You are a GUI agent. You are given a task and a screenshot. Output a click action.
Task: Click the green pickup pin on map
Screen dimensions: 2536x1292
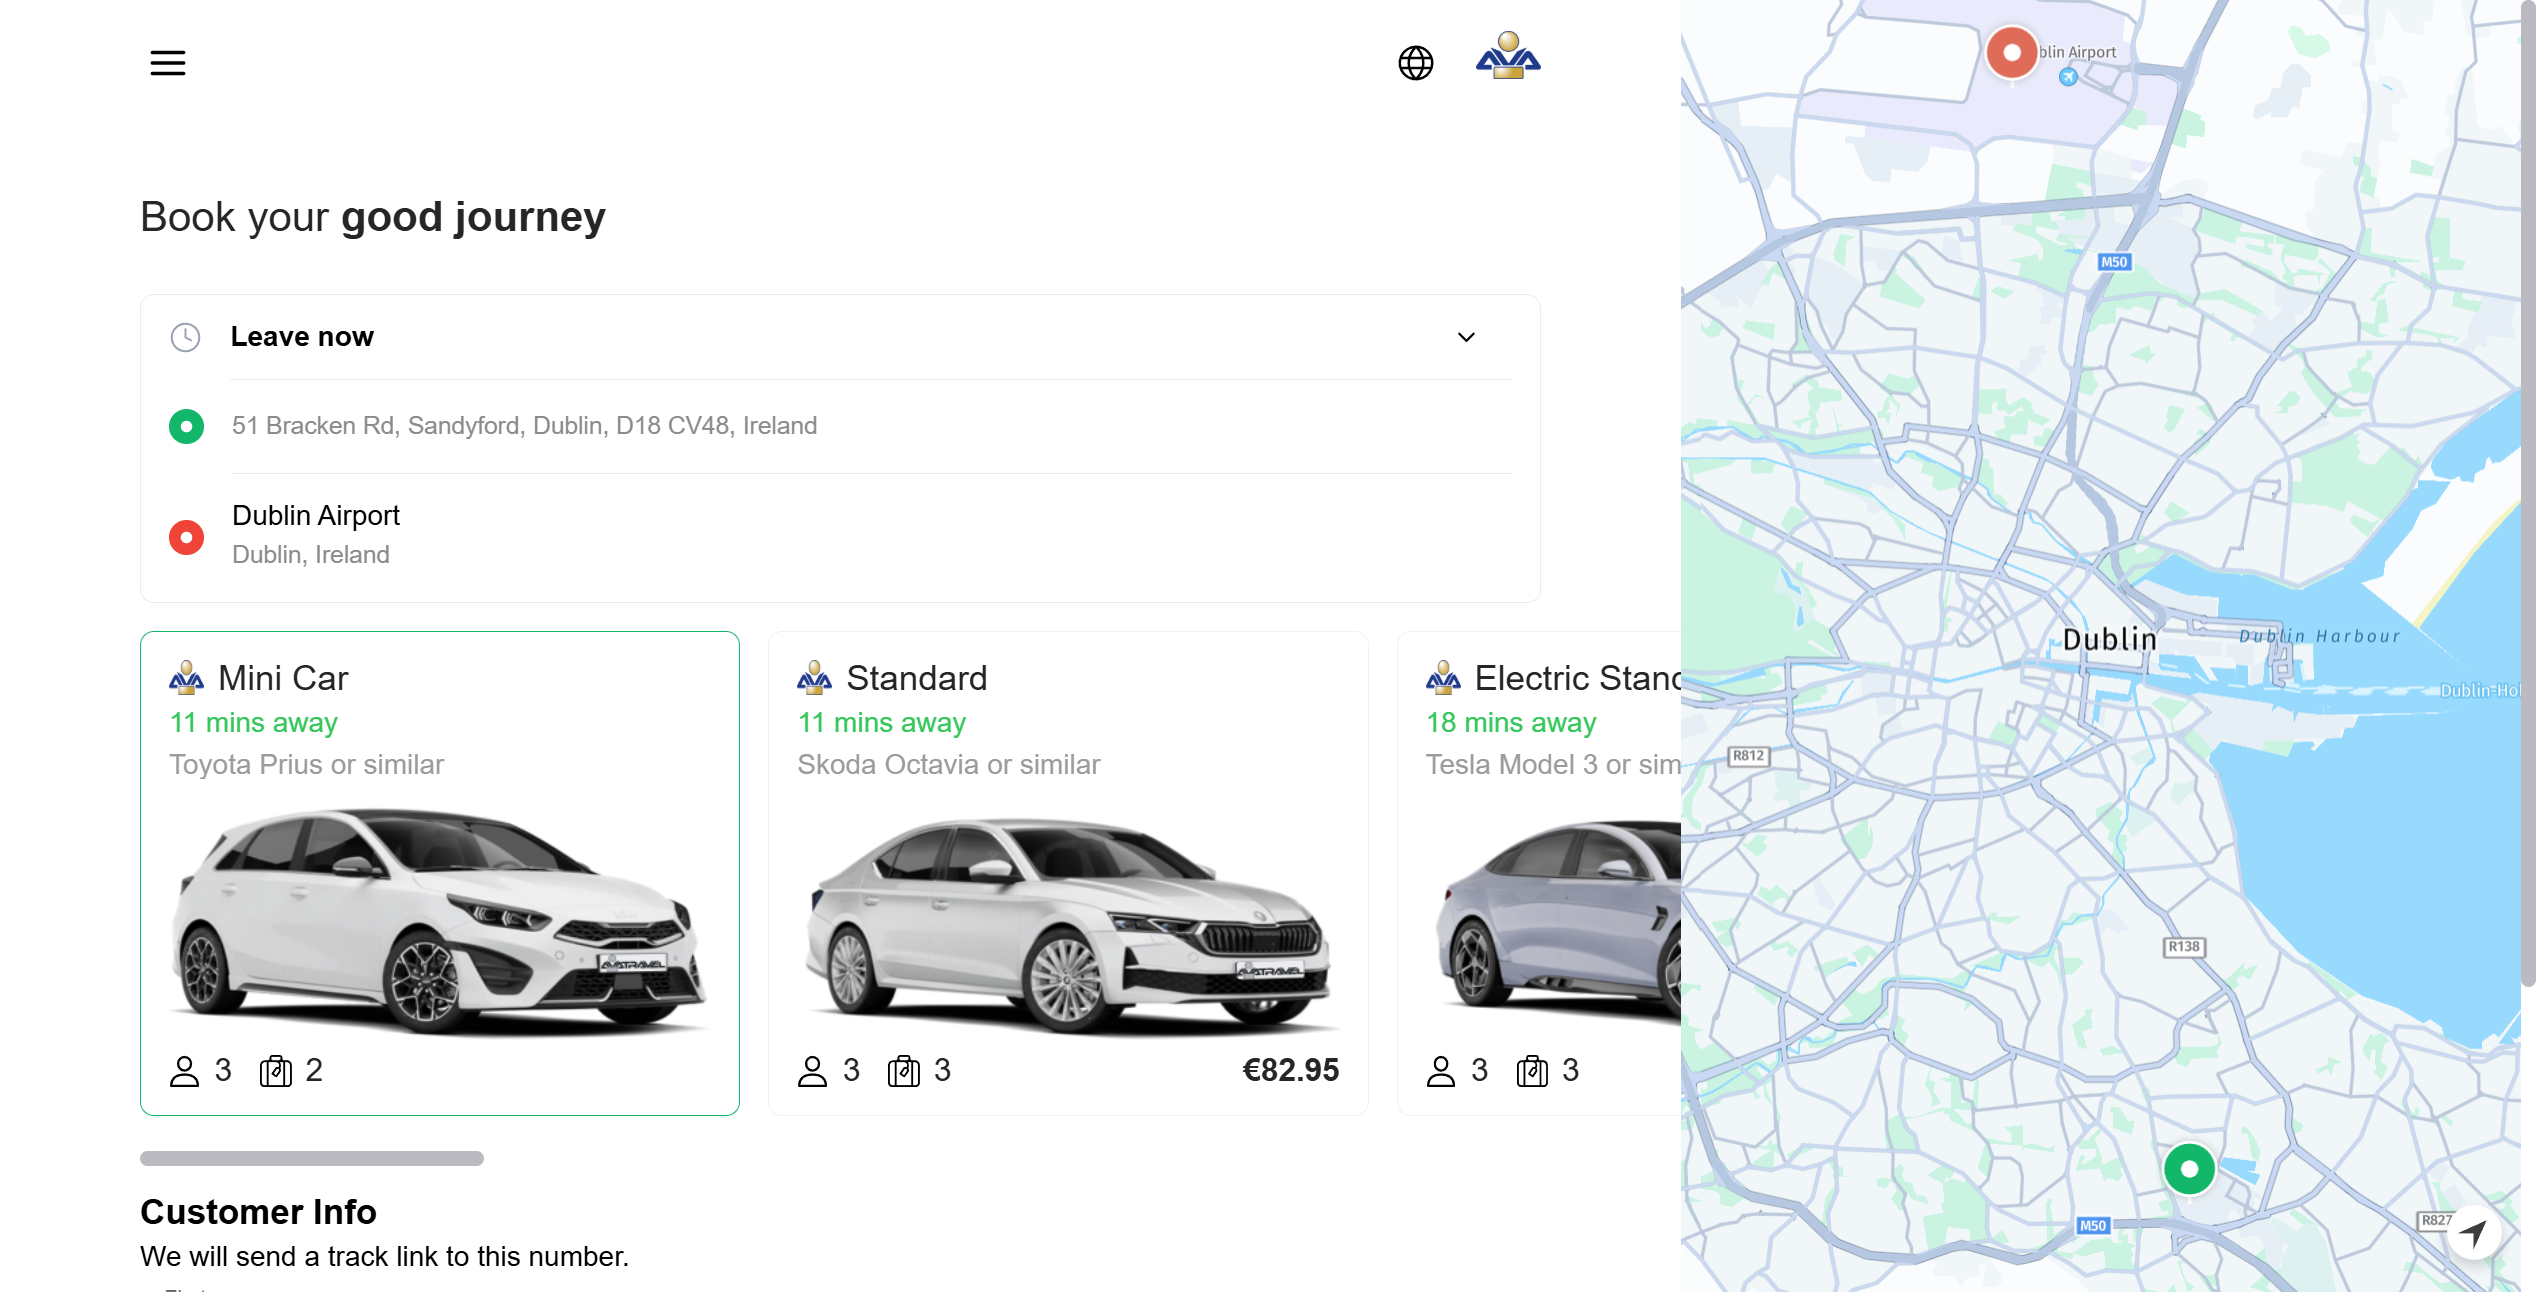[2189, 1168]
